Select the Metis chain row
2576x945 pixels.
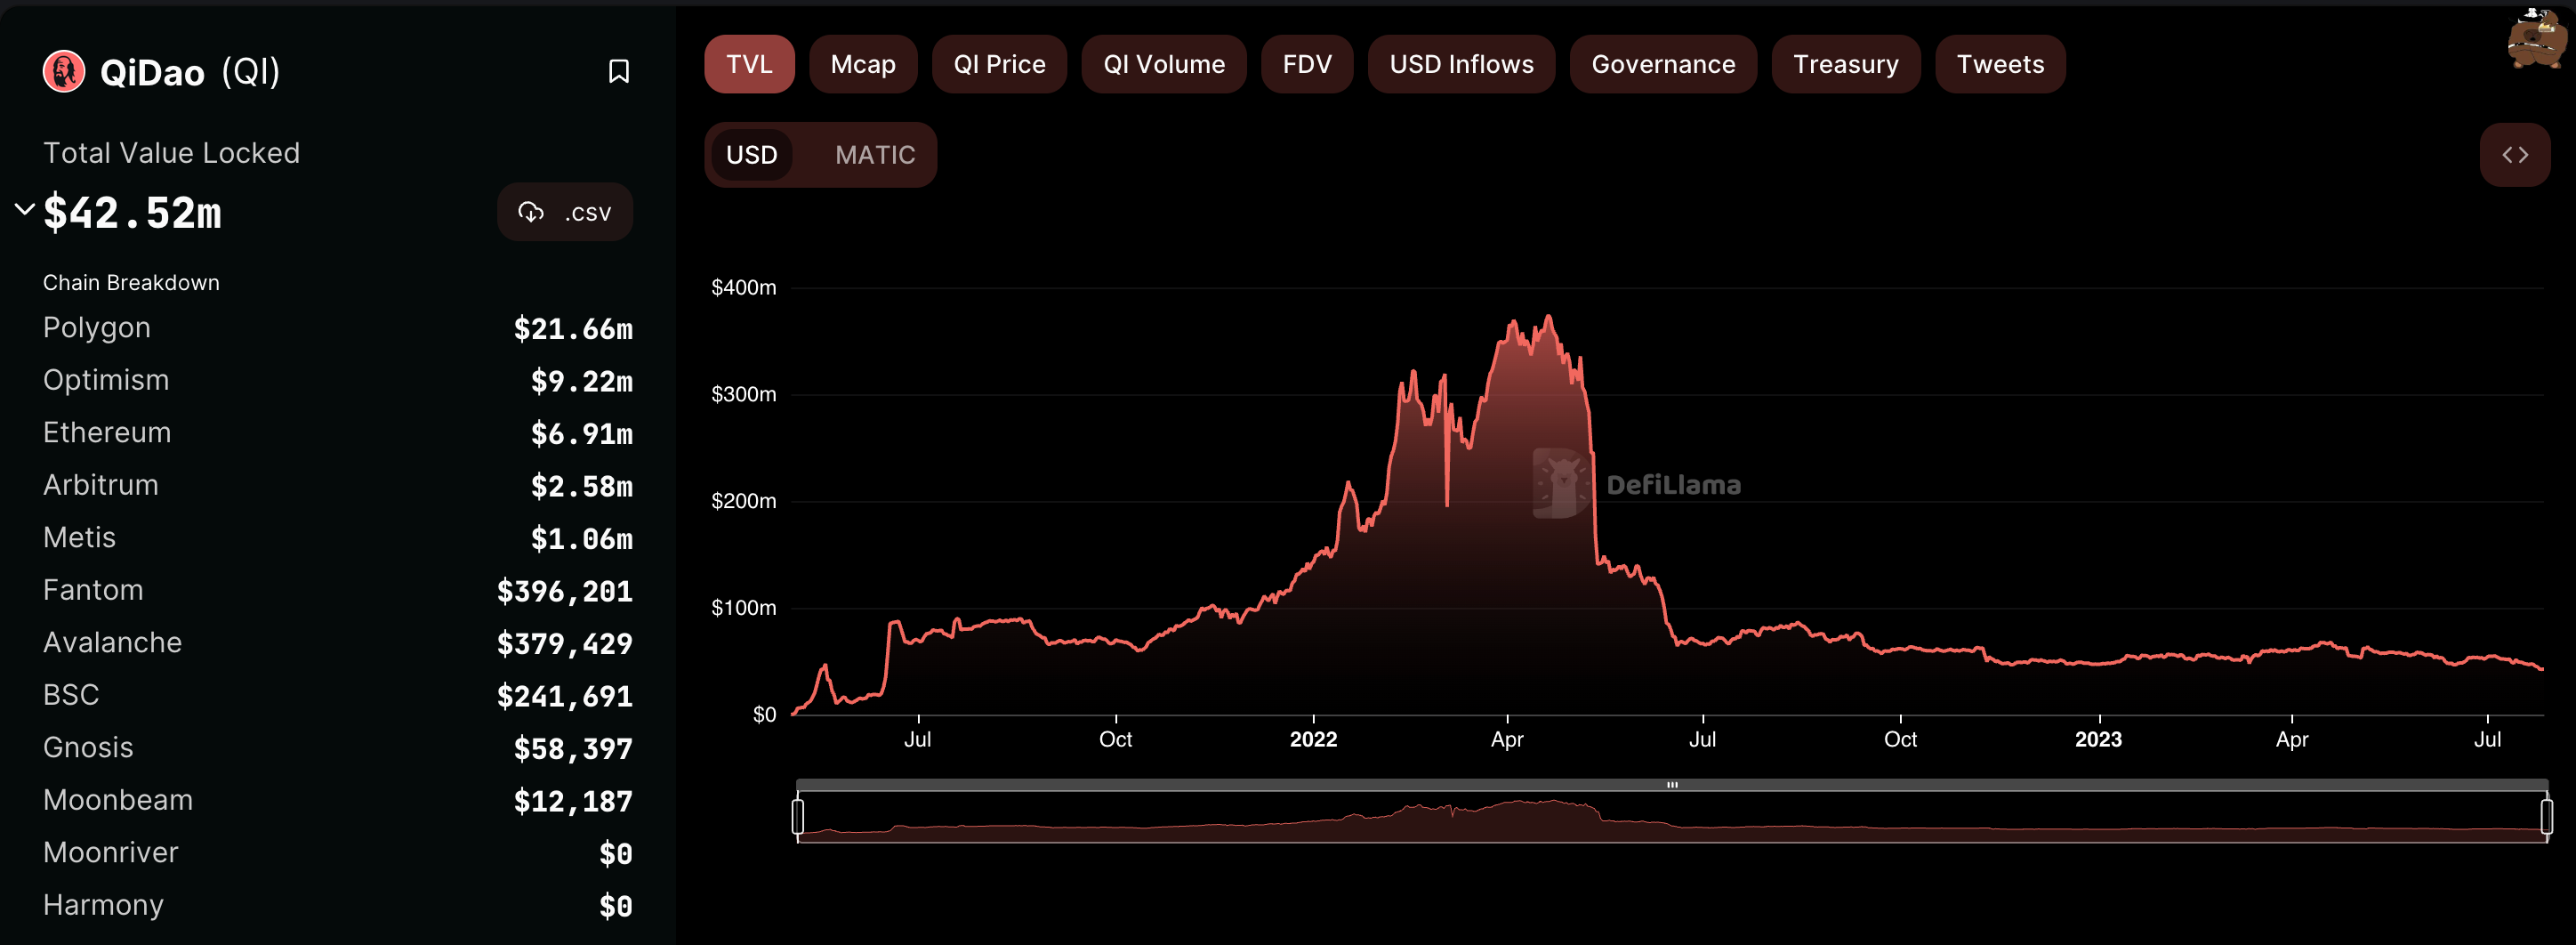pos(338,538)
